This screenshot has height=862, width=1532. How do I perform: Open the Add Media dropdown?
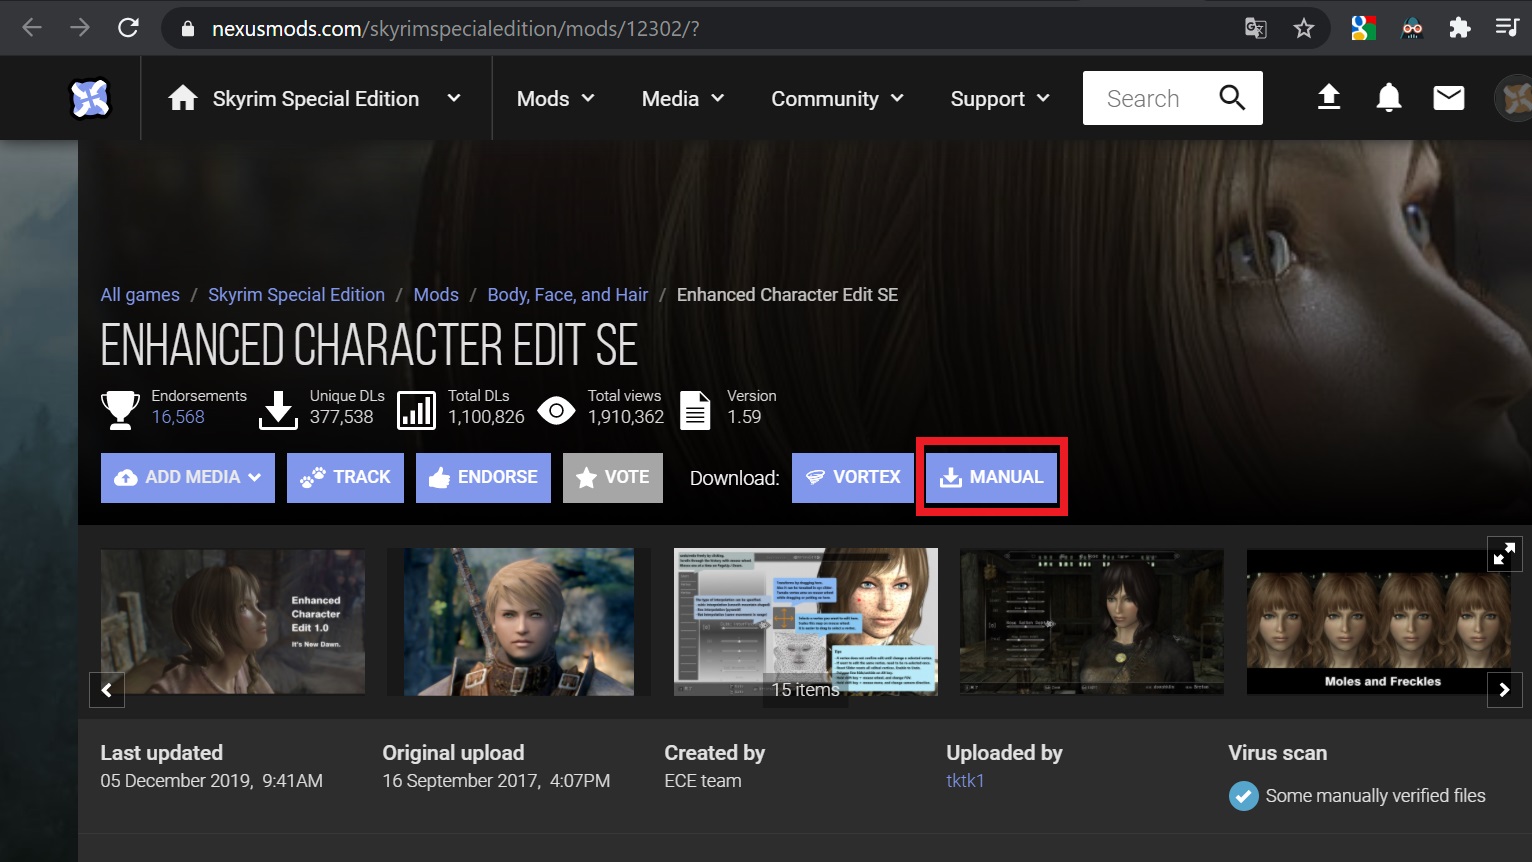(188, 478)
